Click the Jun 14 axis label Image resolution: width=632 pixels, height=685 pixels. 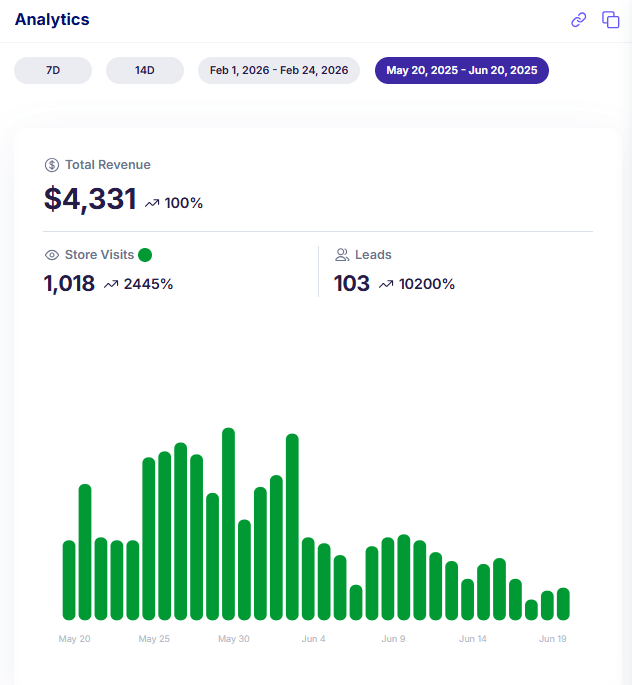tap(473, 639)
